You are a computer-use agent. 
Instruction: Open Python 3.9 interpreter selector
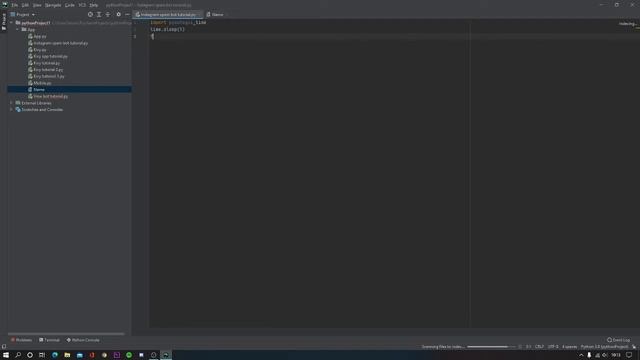[x=604, y=347]
